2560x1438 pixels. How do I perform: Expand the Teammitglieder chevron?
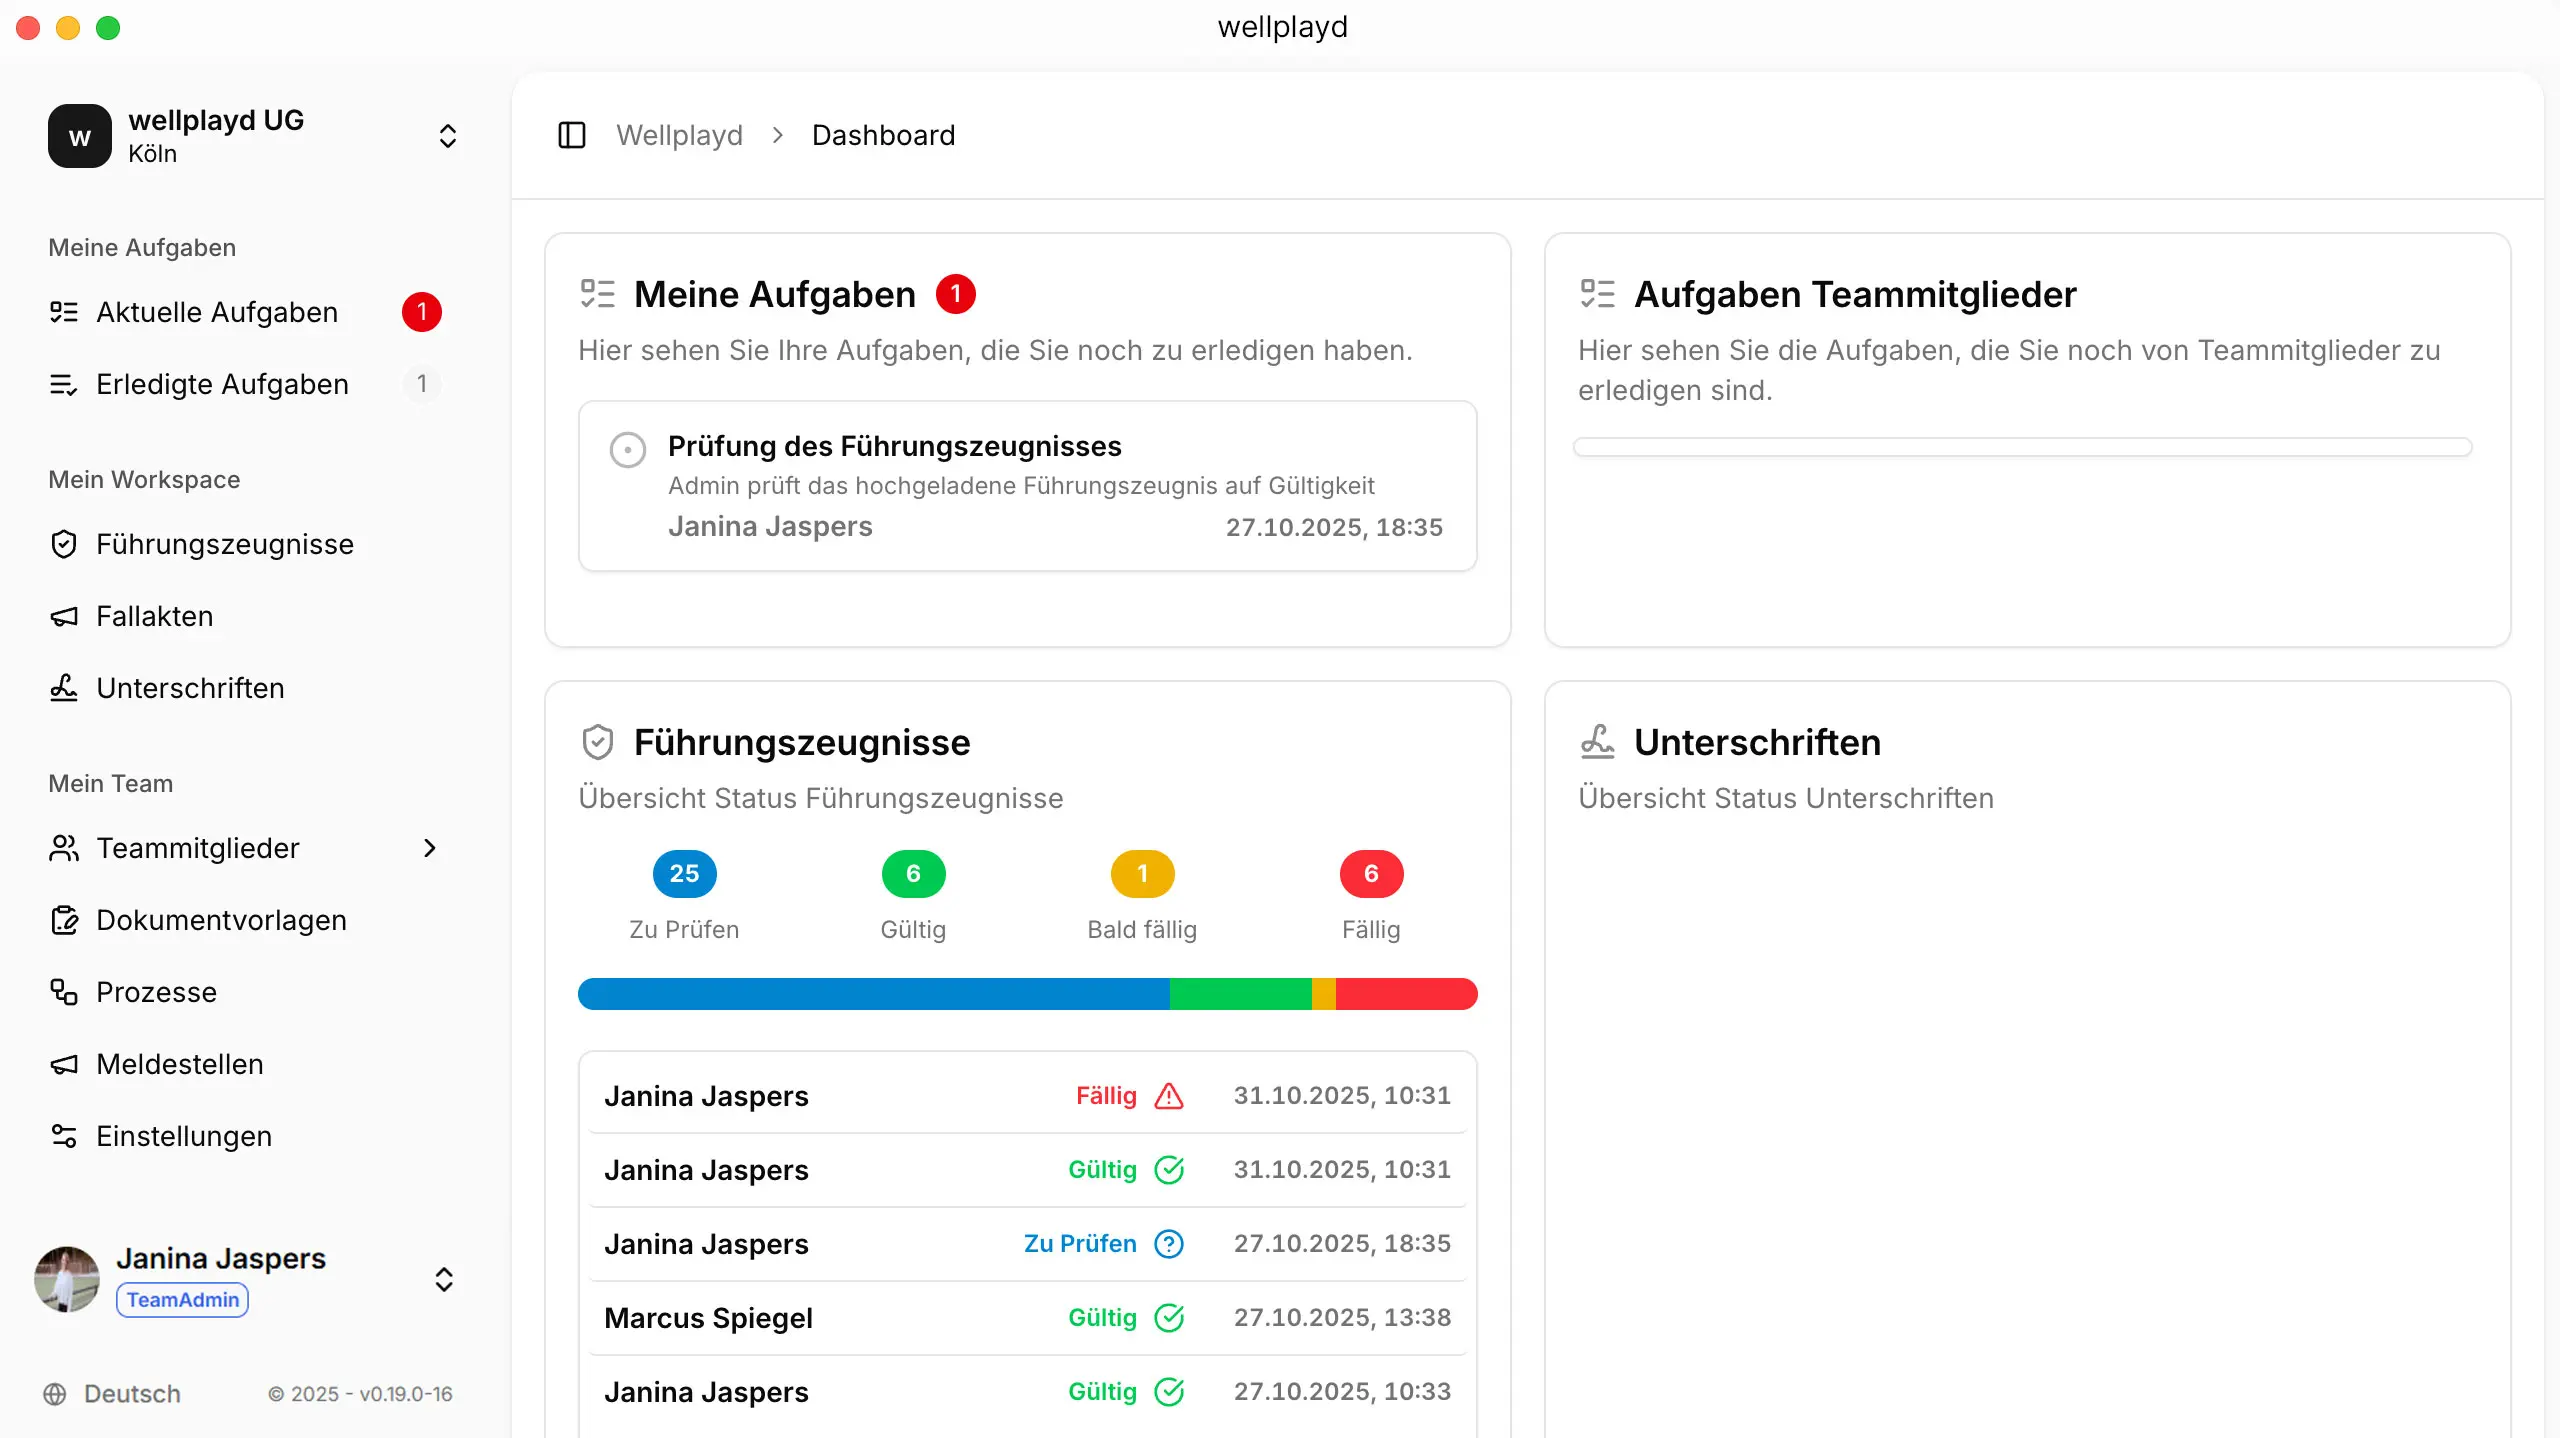tap(430, 848)
